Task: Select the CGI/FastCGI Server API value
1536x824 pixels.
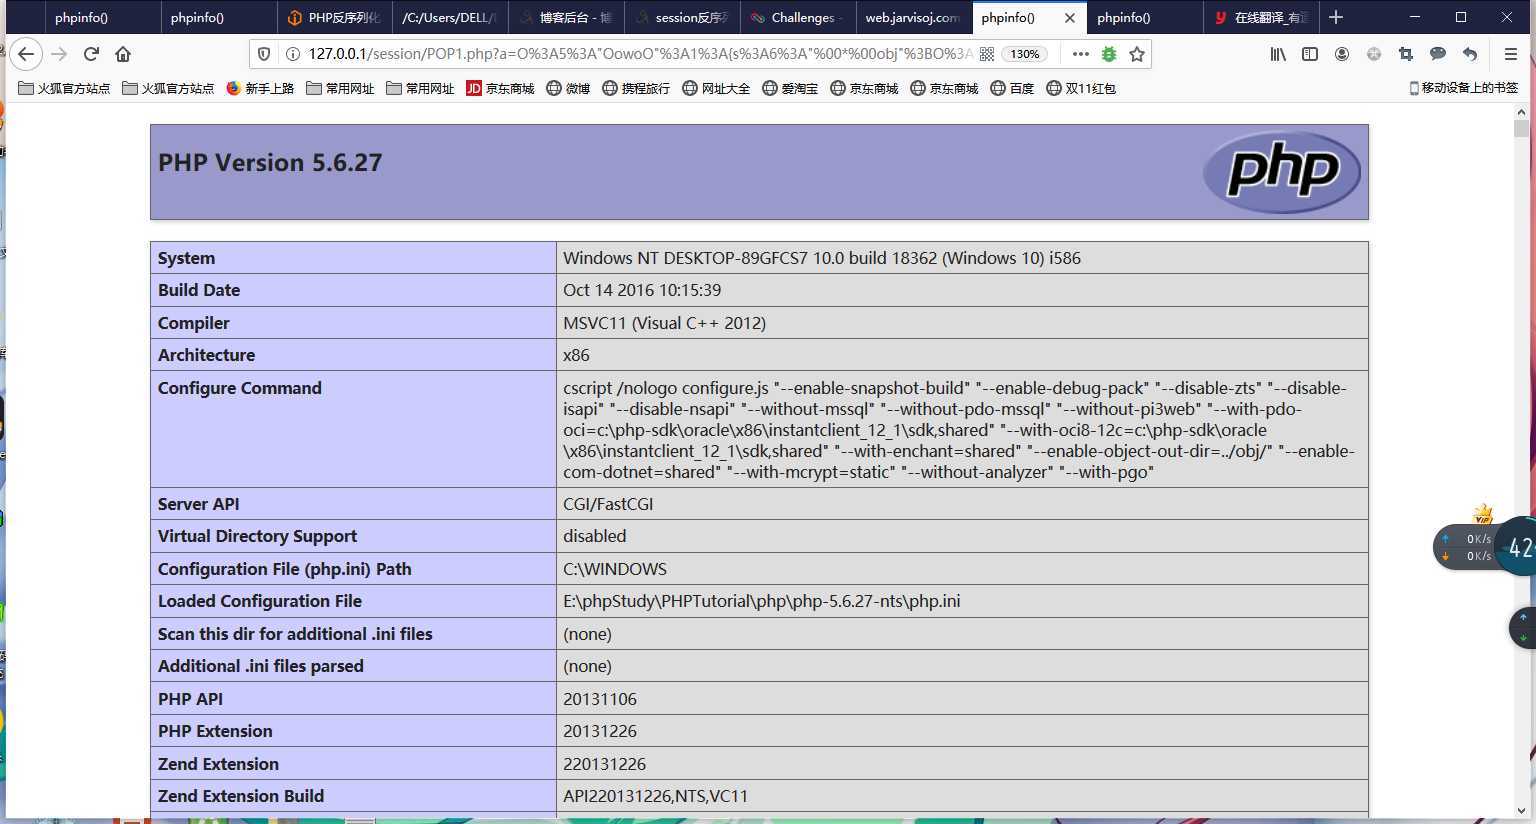Action: (x=608, y=504)
